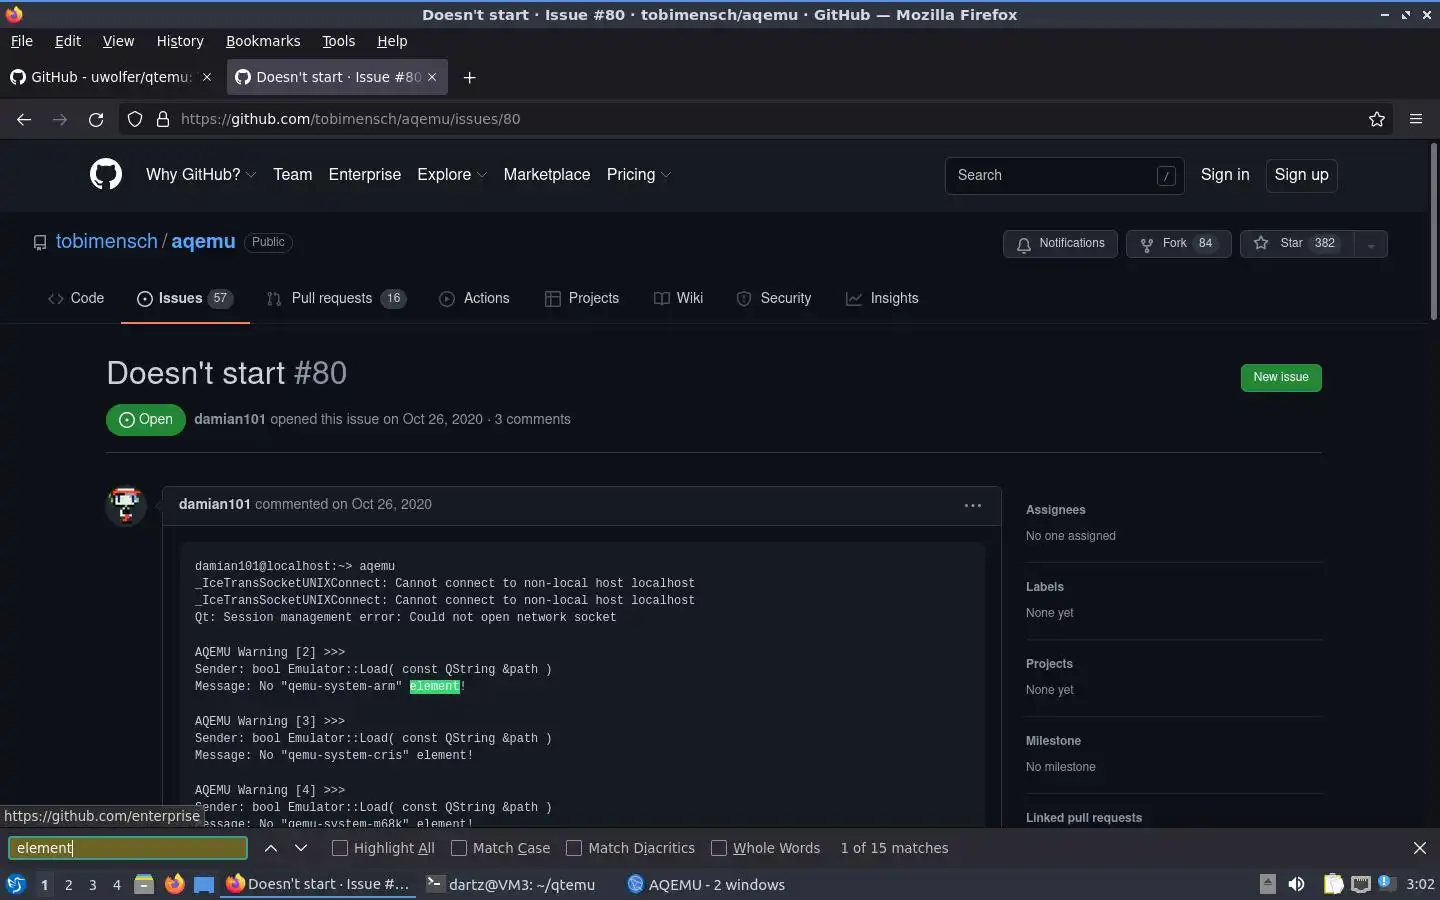Viewport: 1440px width, 900px height.
Task: Open the Security tab
Action: click(x=774, y=298)
